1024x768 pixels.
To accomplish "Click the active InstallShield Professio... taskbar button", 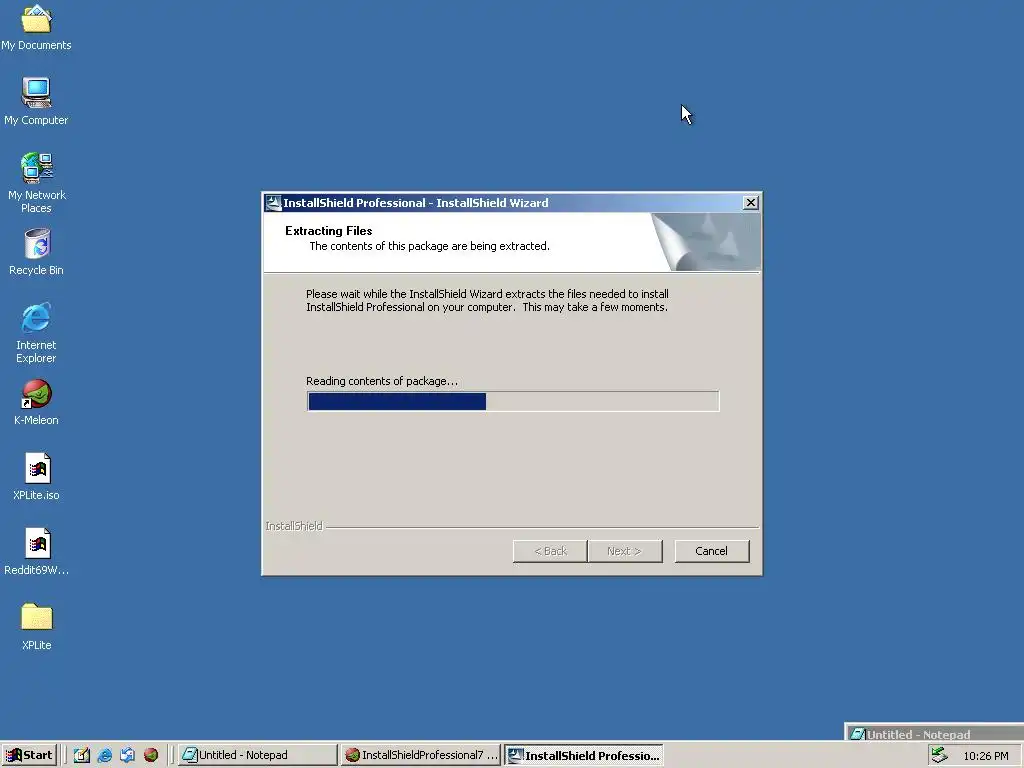I will [x=584, y=755].
